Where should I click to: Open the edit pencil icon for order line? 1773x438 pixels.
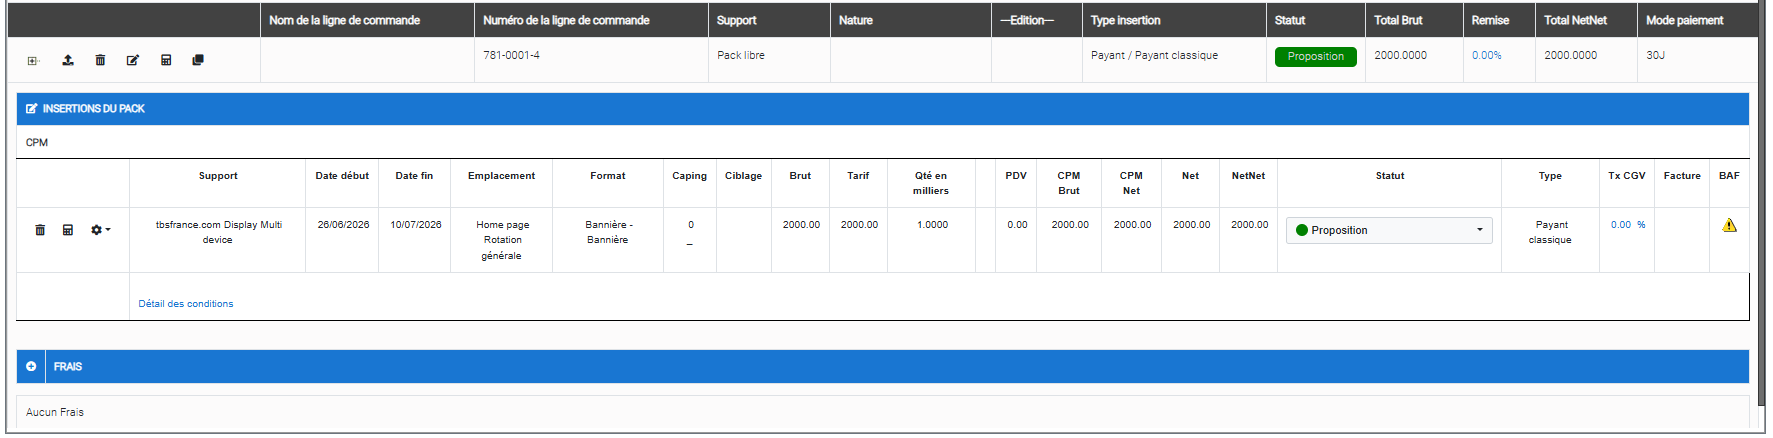133,60
